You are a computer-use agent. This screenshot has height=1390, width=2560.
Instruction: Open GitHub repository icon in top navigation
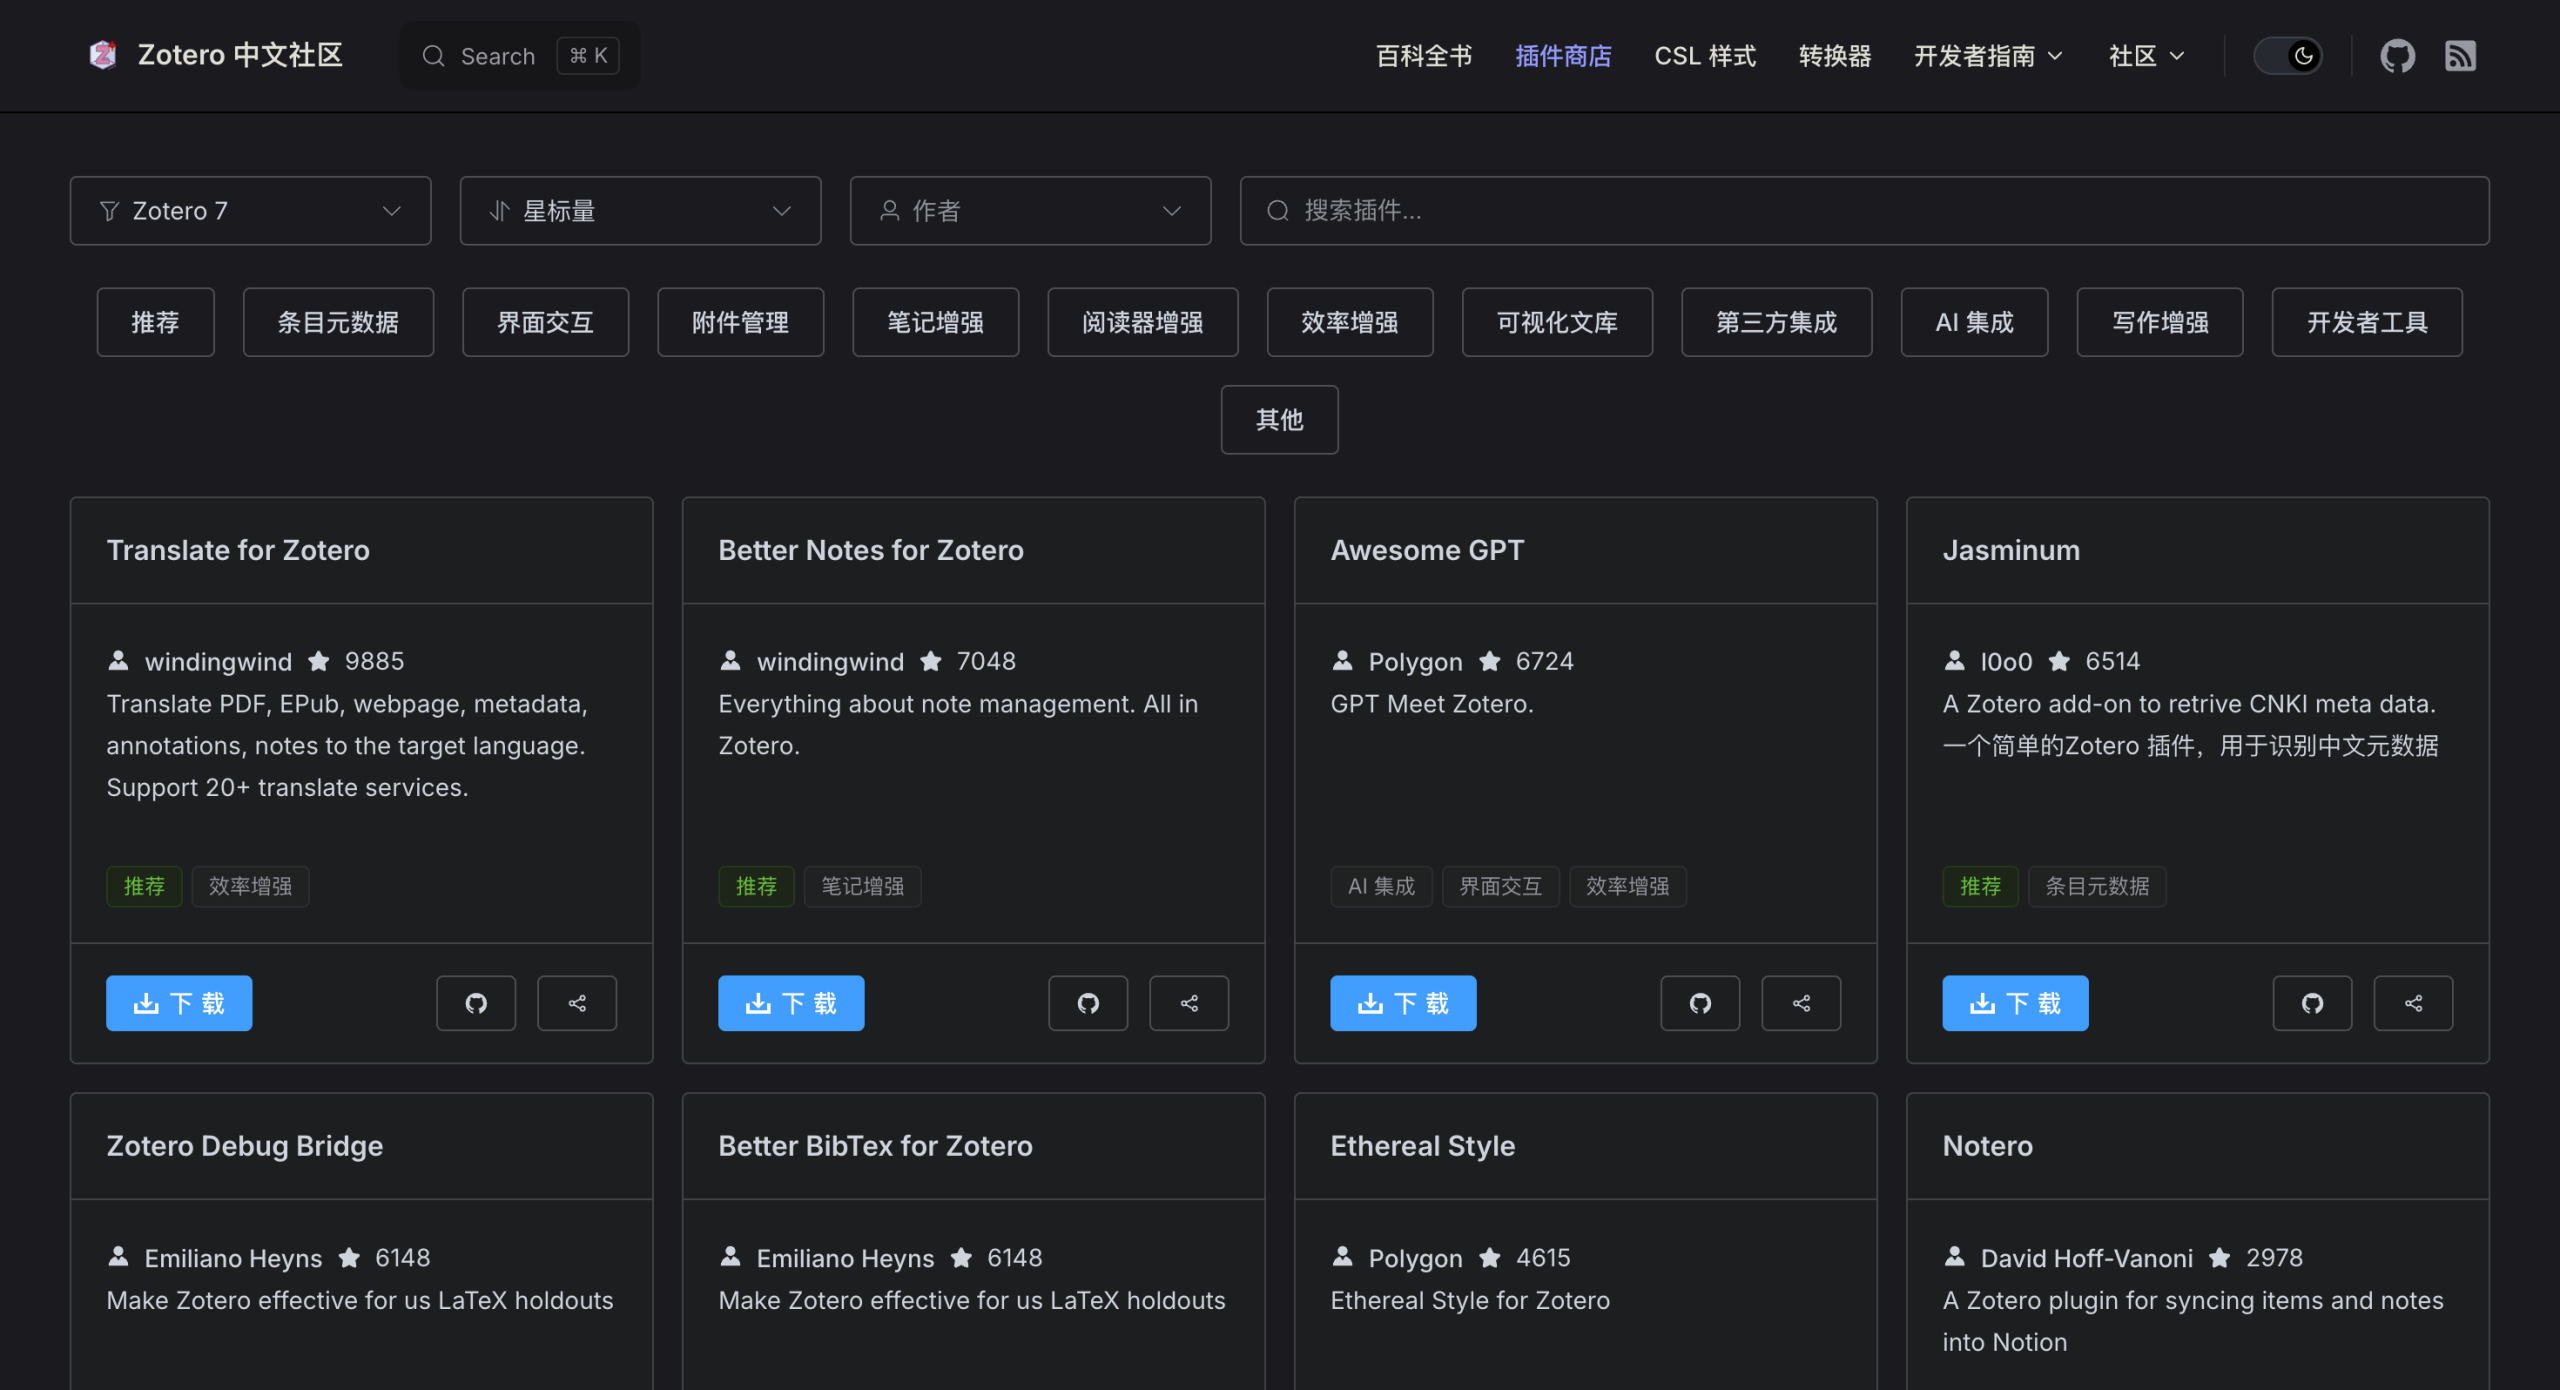pyautogui.click(x=2397, y=56)
